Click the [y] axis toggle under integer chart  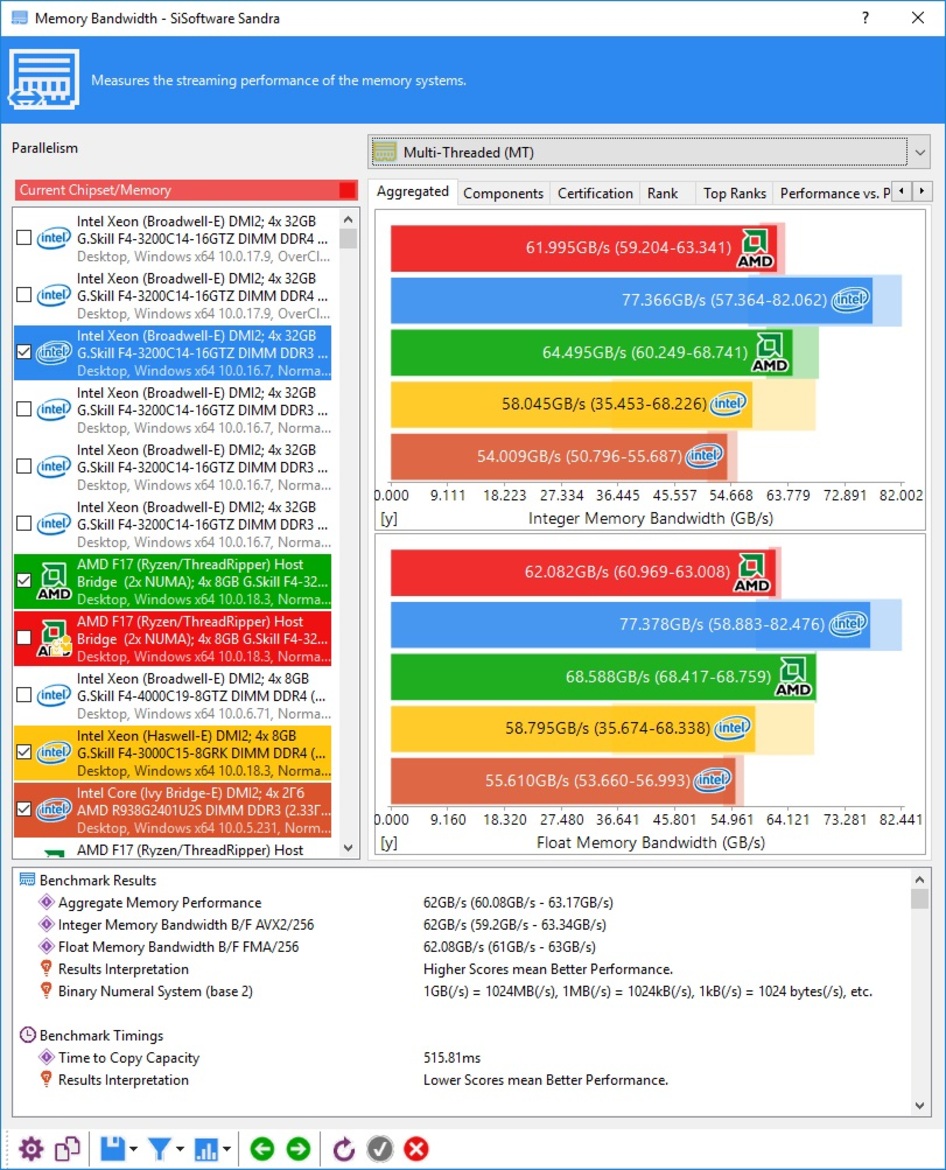point(389,519)
